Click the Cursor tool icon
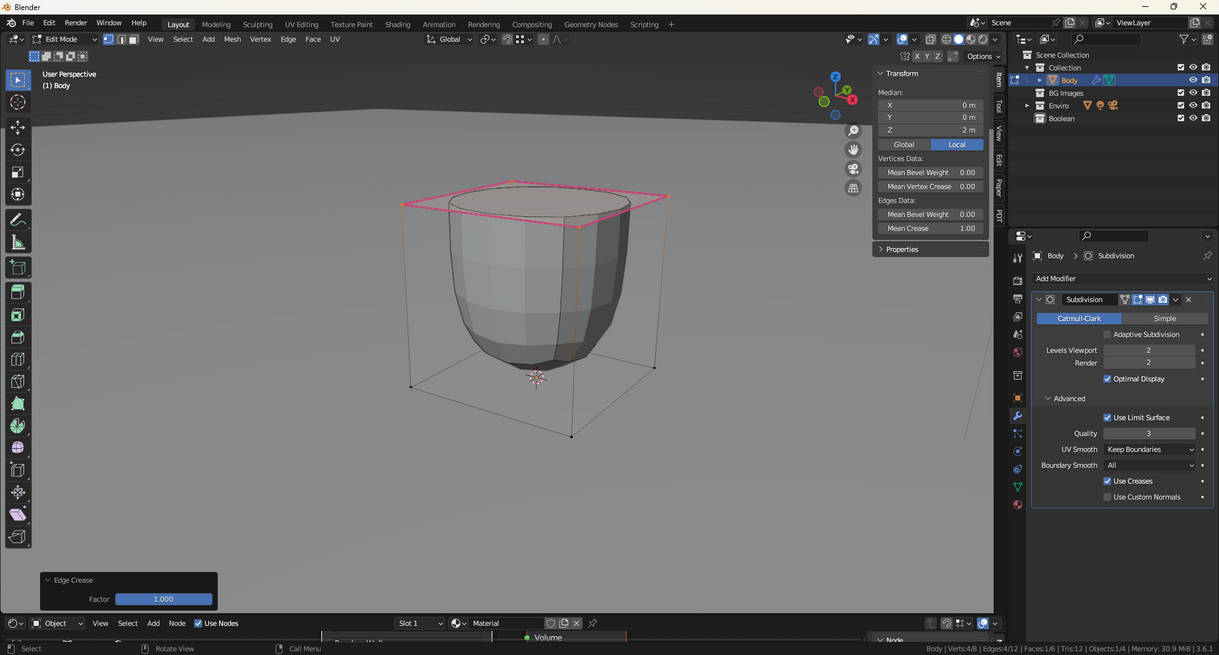 click(x=18, y=102)
